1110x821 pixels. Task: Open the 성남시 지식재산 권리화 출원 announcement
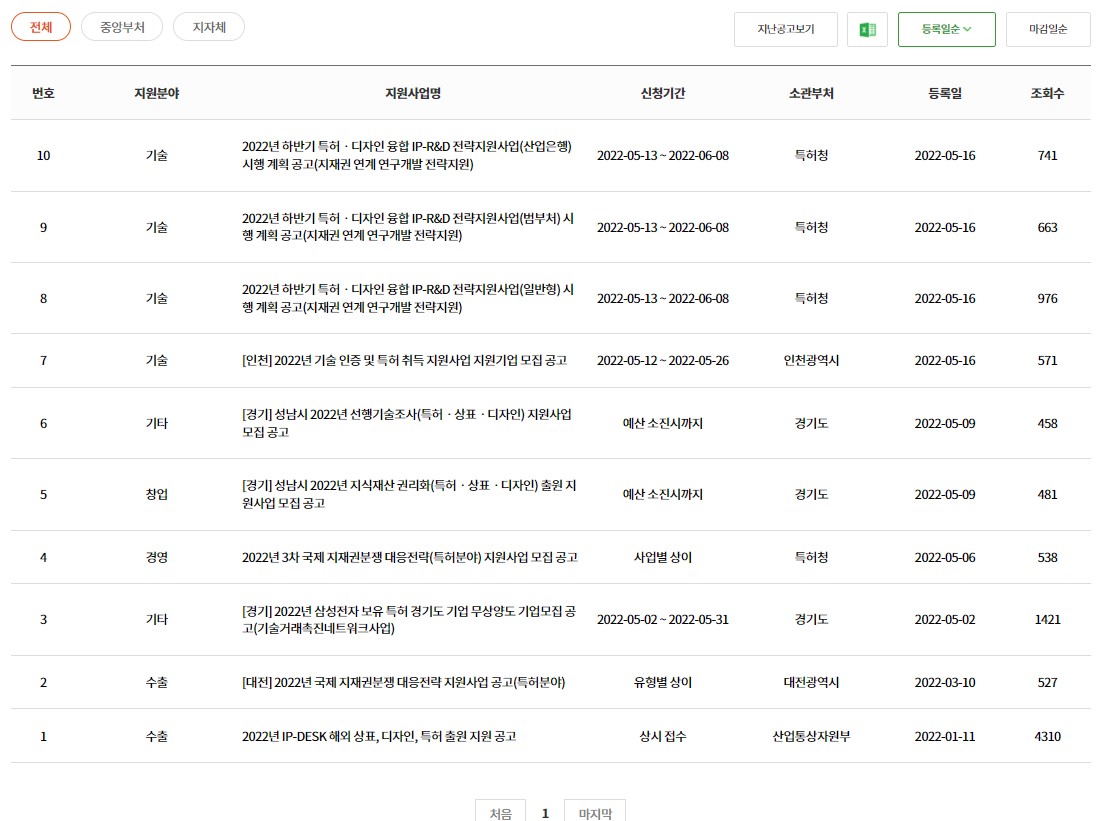pyautogui.click(x=407, y=494)
